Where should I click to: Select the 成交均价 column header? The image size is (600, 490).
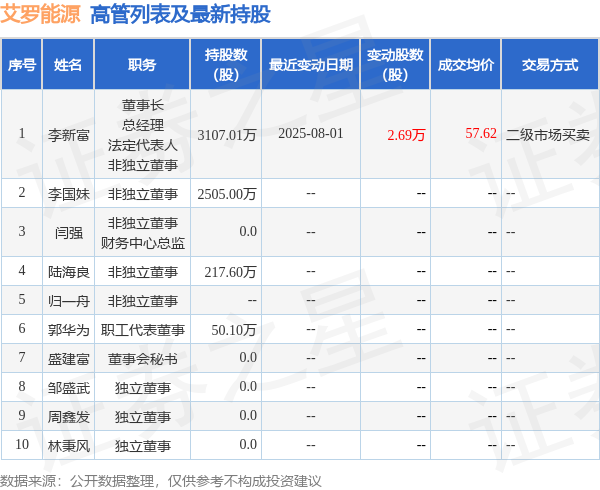click(466, 65)
